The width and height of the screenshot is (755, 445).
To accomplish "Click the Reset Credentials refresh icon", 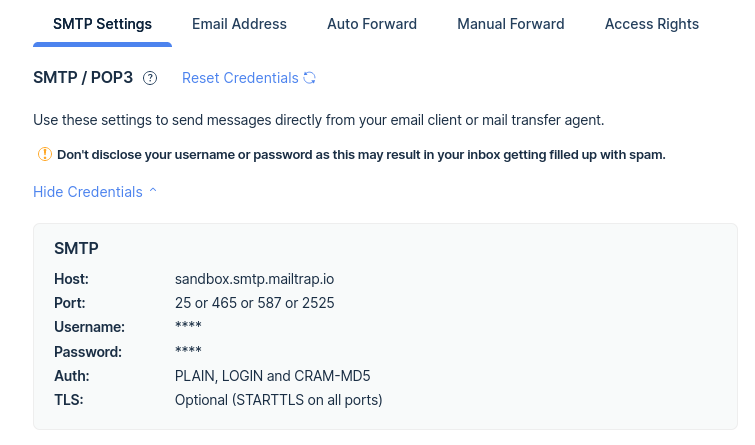I will tap(309, 78).
